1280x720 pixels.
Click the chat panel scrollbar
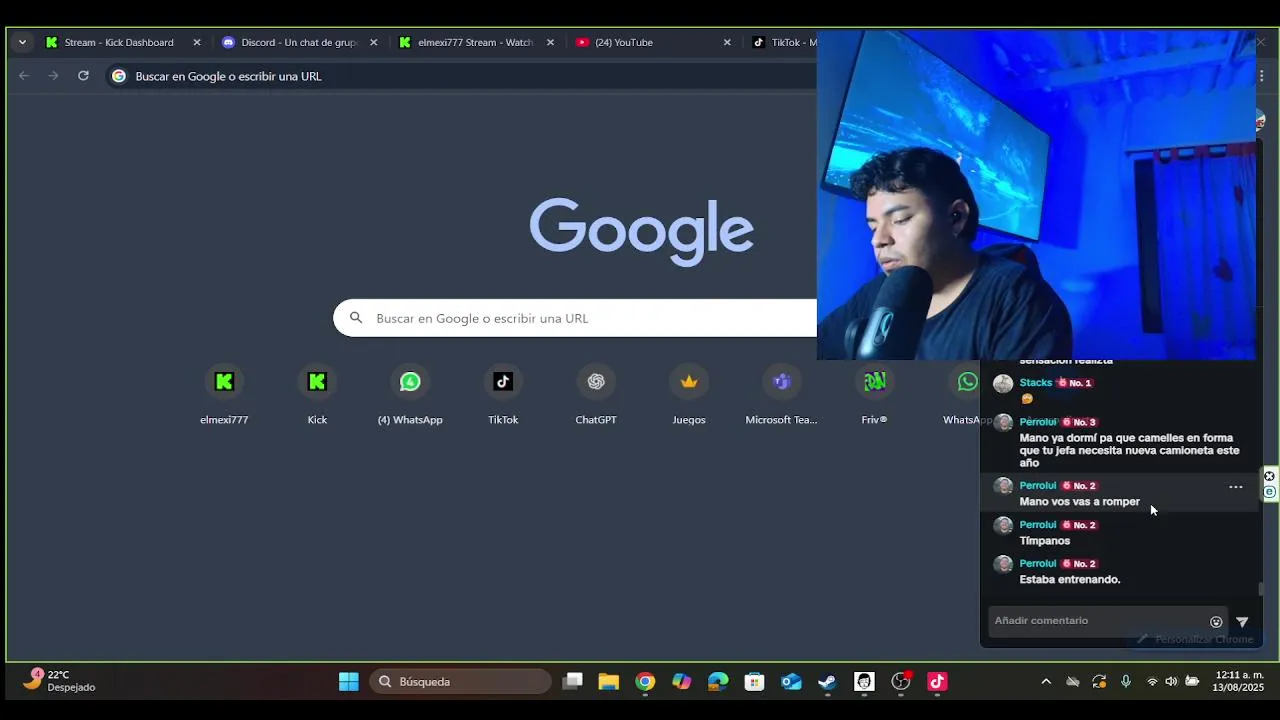coord(1261,589)
